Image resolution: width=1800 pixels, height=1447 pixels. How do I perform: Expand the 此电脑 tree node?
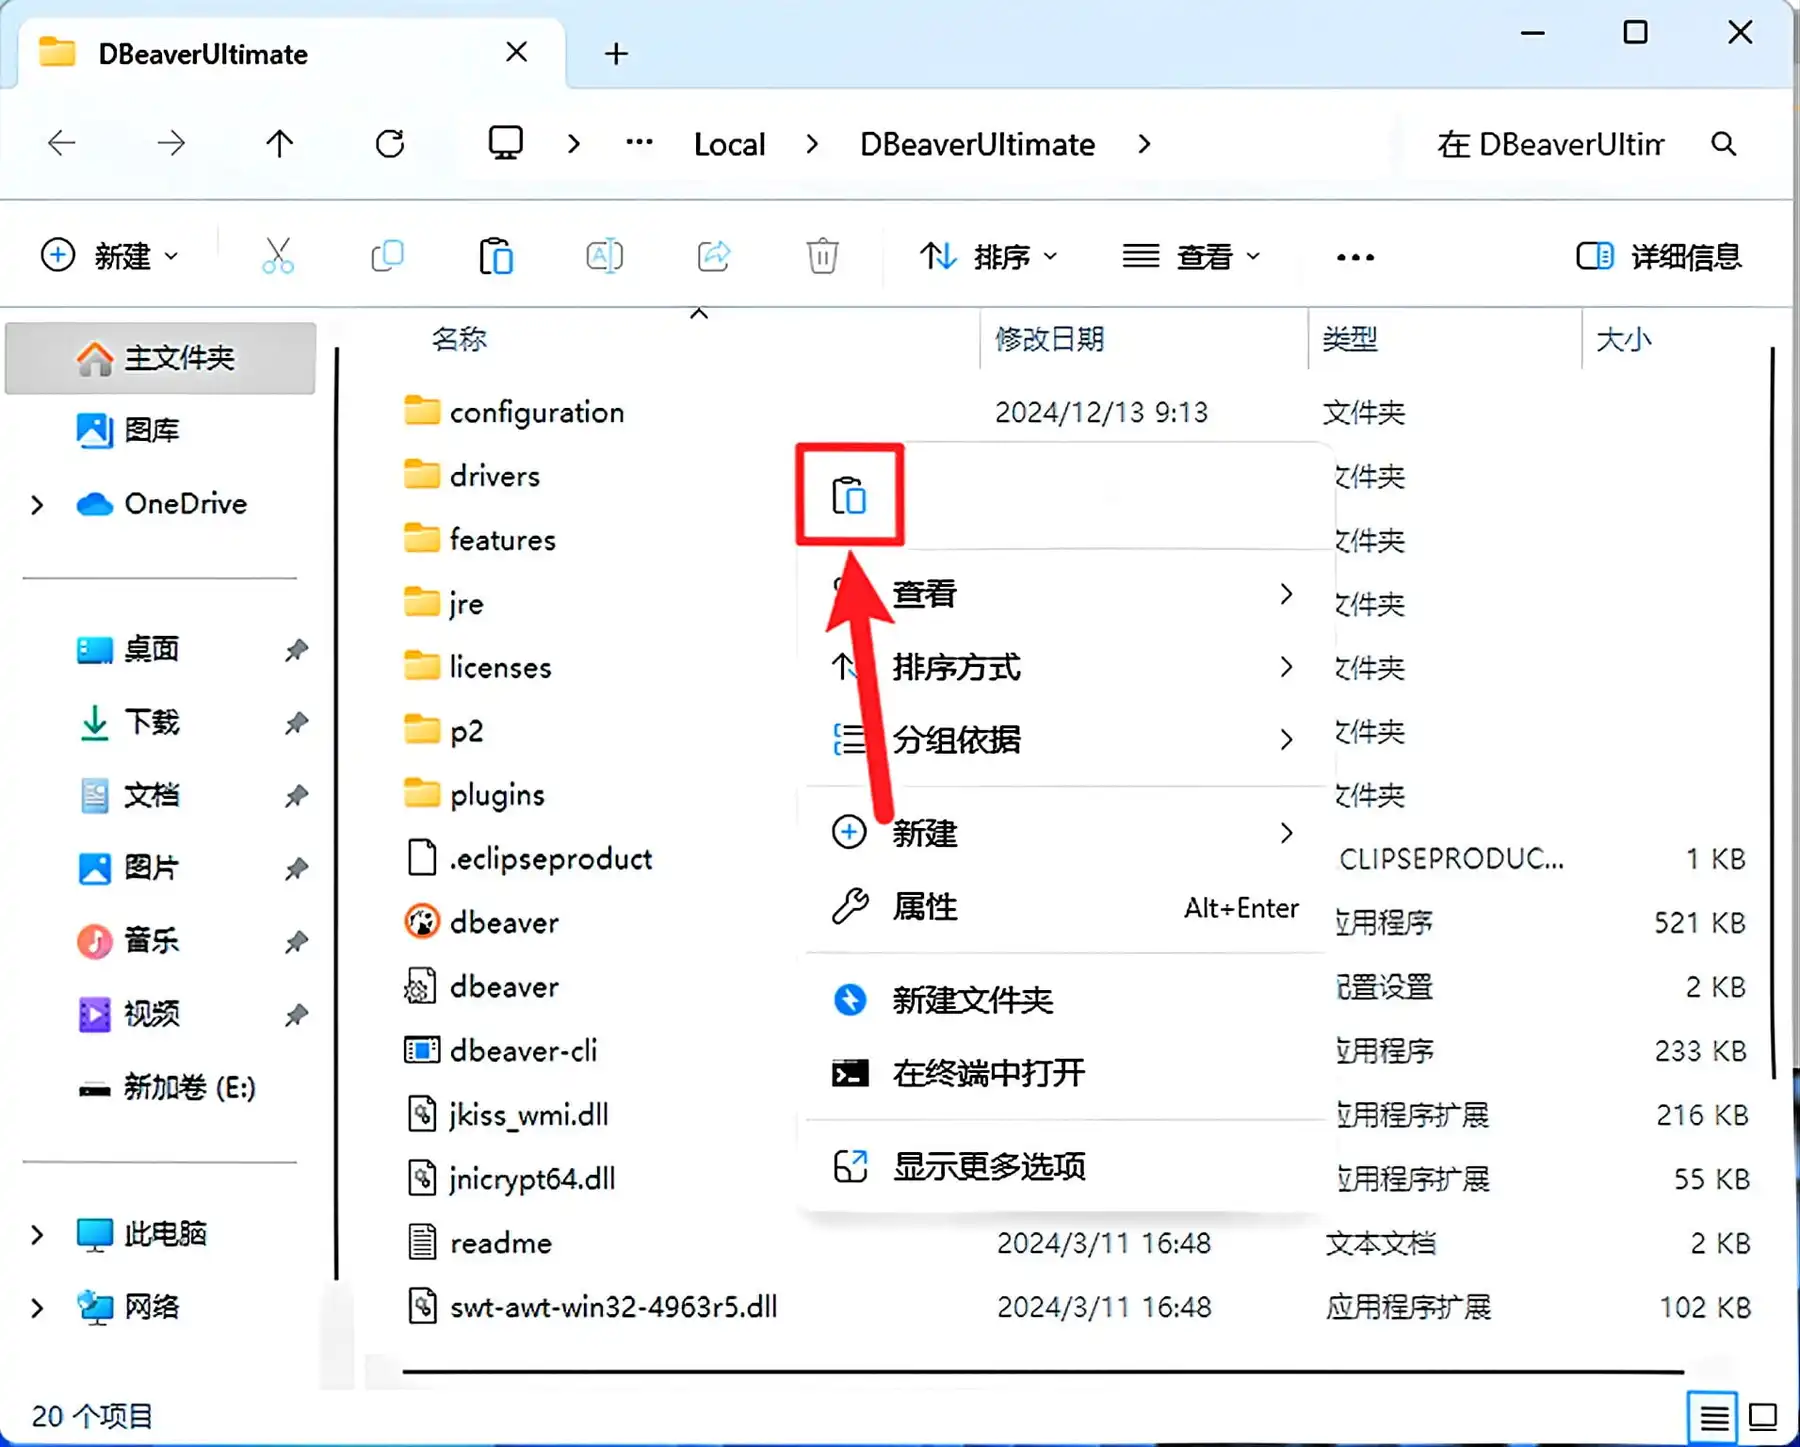click(38, 1234)
